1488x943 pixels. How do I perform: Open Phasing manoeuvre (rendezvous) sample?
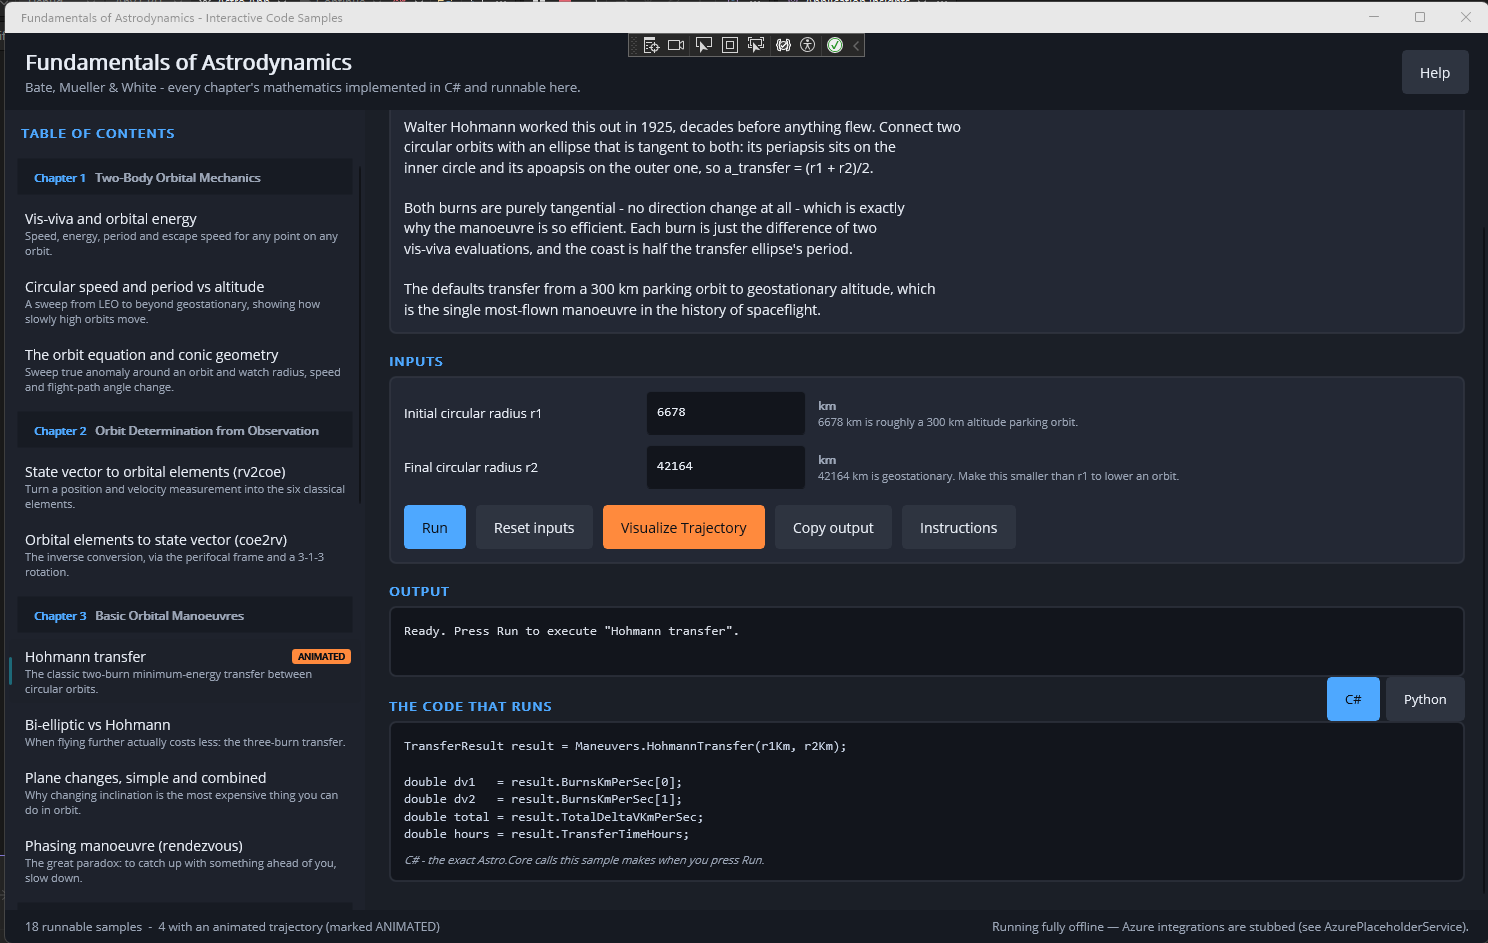click(185, 860)
